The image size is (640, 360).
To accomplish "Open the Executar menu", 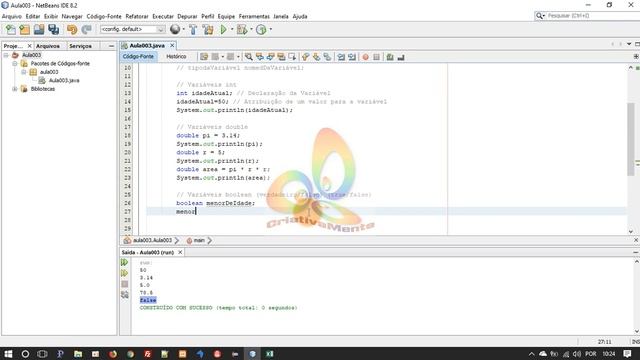I will (163, 16).
